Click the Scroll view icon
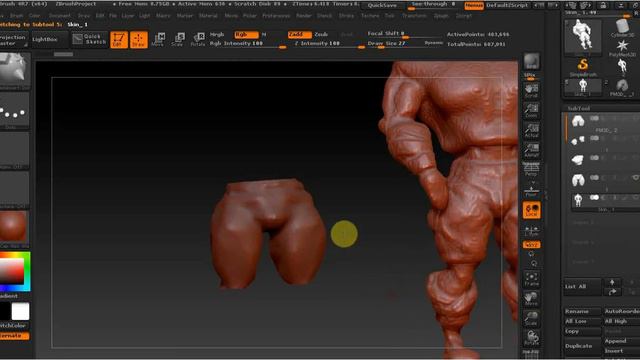The width and height of the screenshot is (640, 360). 531,91
